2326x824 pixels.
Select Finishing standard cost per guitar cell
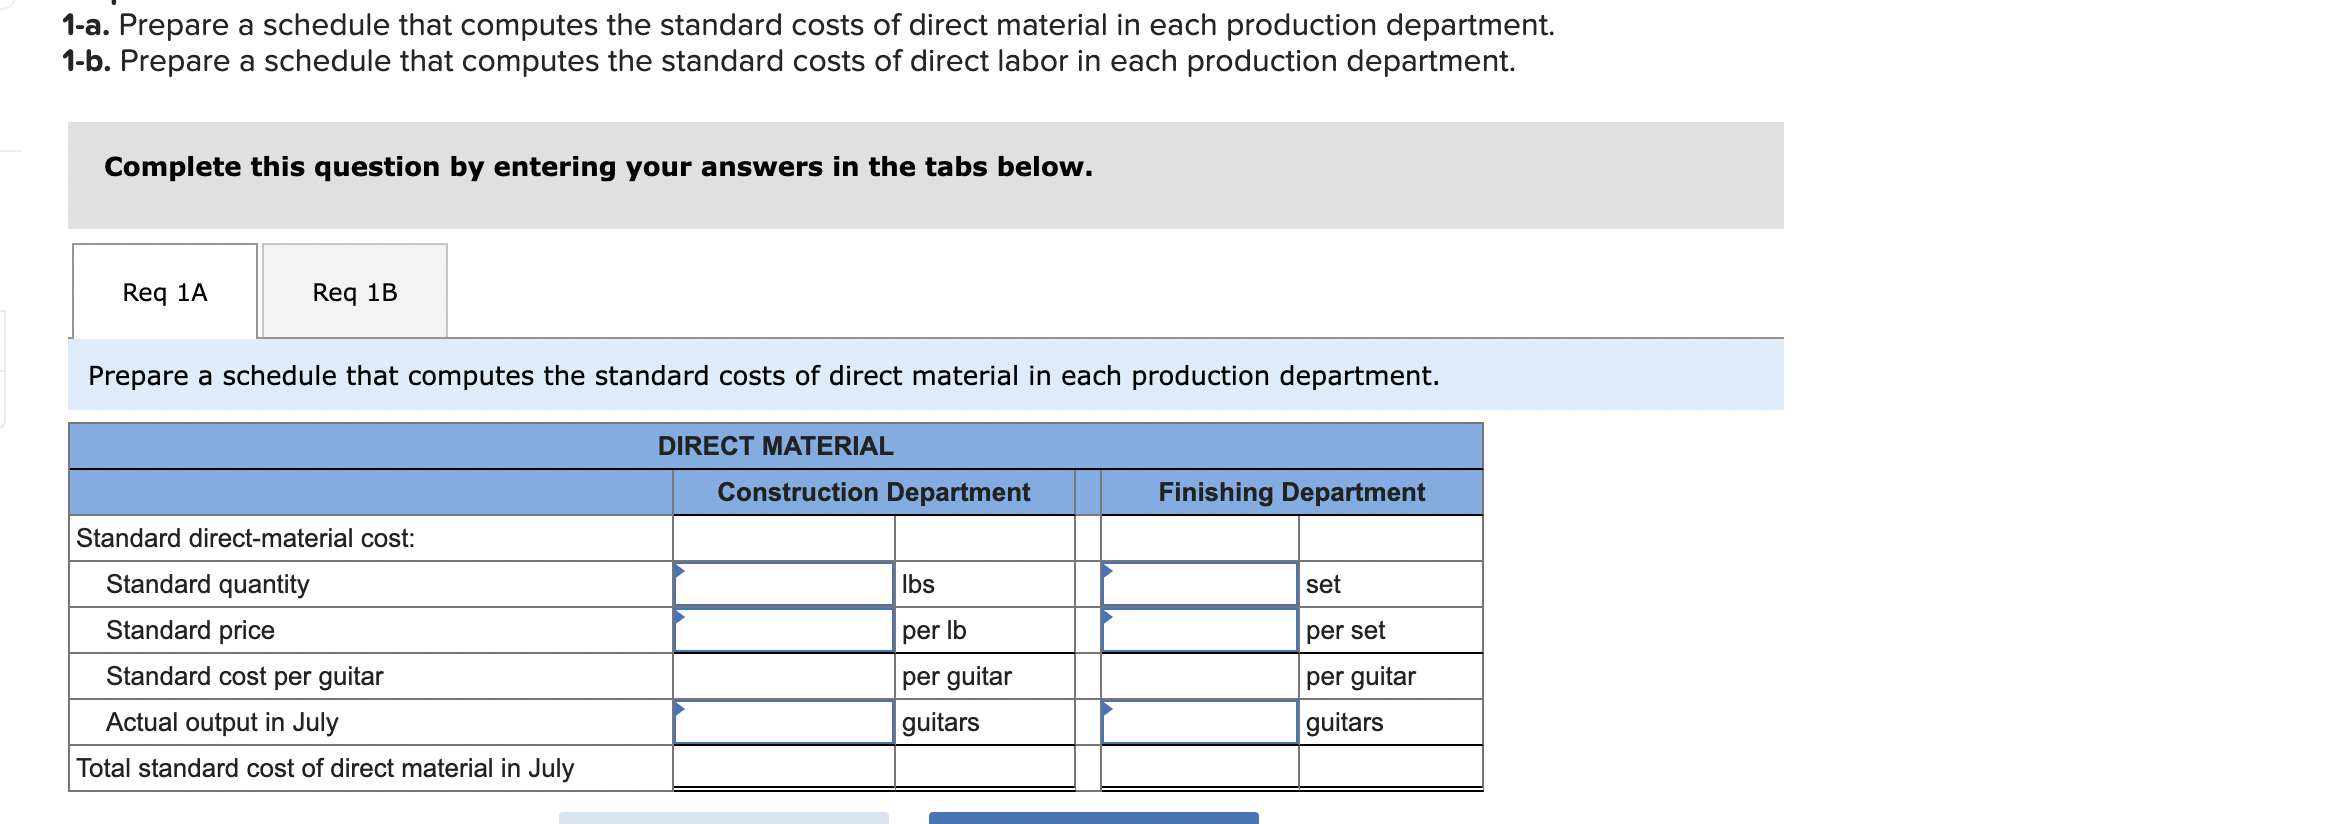1199,676
